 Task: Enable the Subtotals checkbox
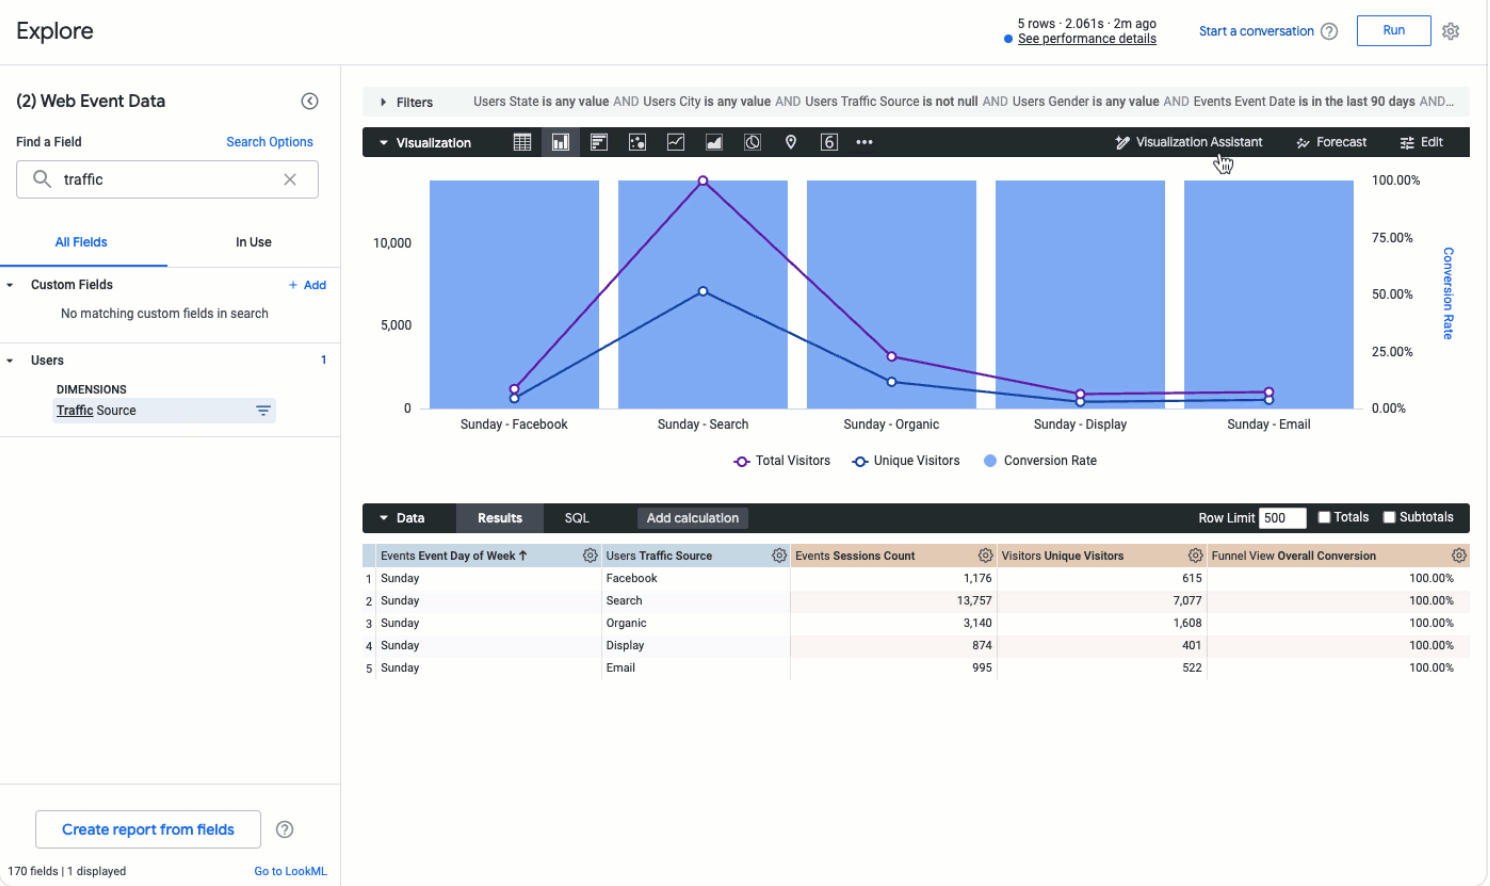tap(1389, 517)
